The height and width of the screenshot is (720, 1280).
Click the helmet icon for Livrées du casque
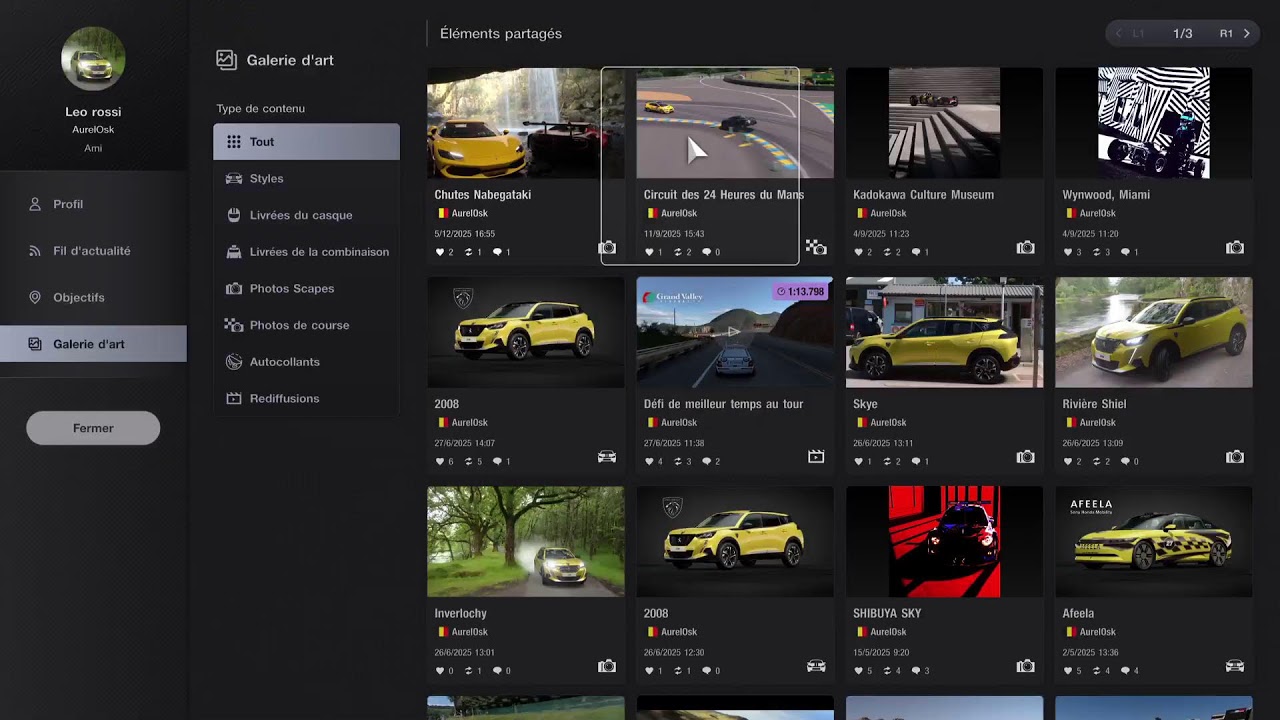tap(234, 215)
